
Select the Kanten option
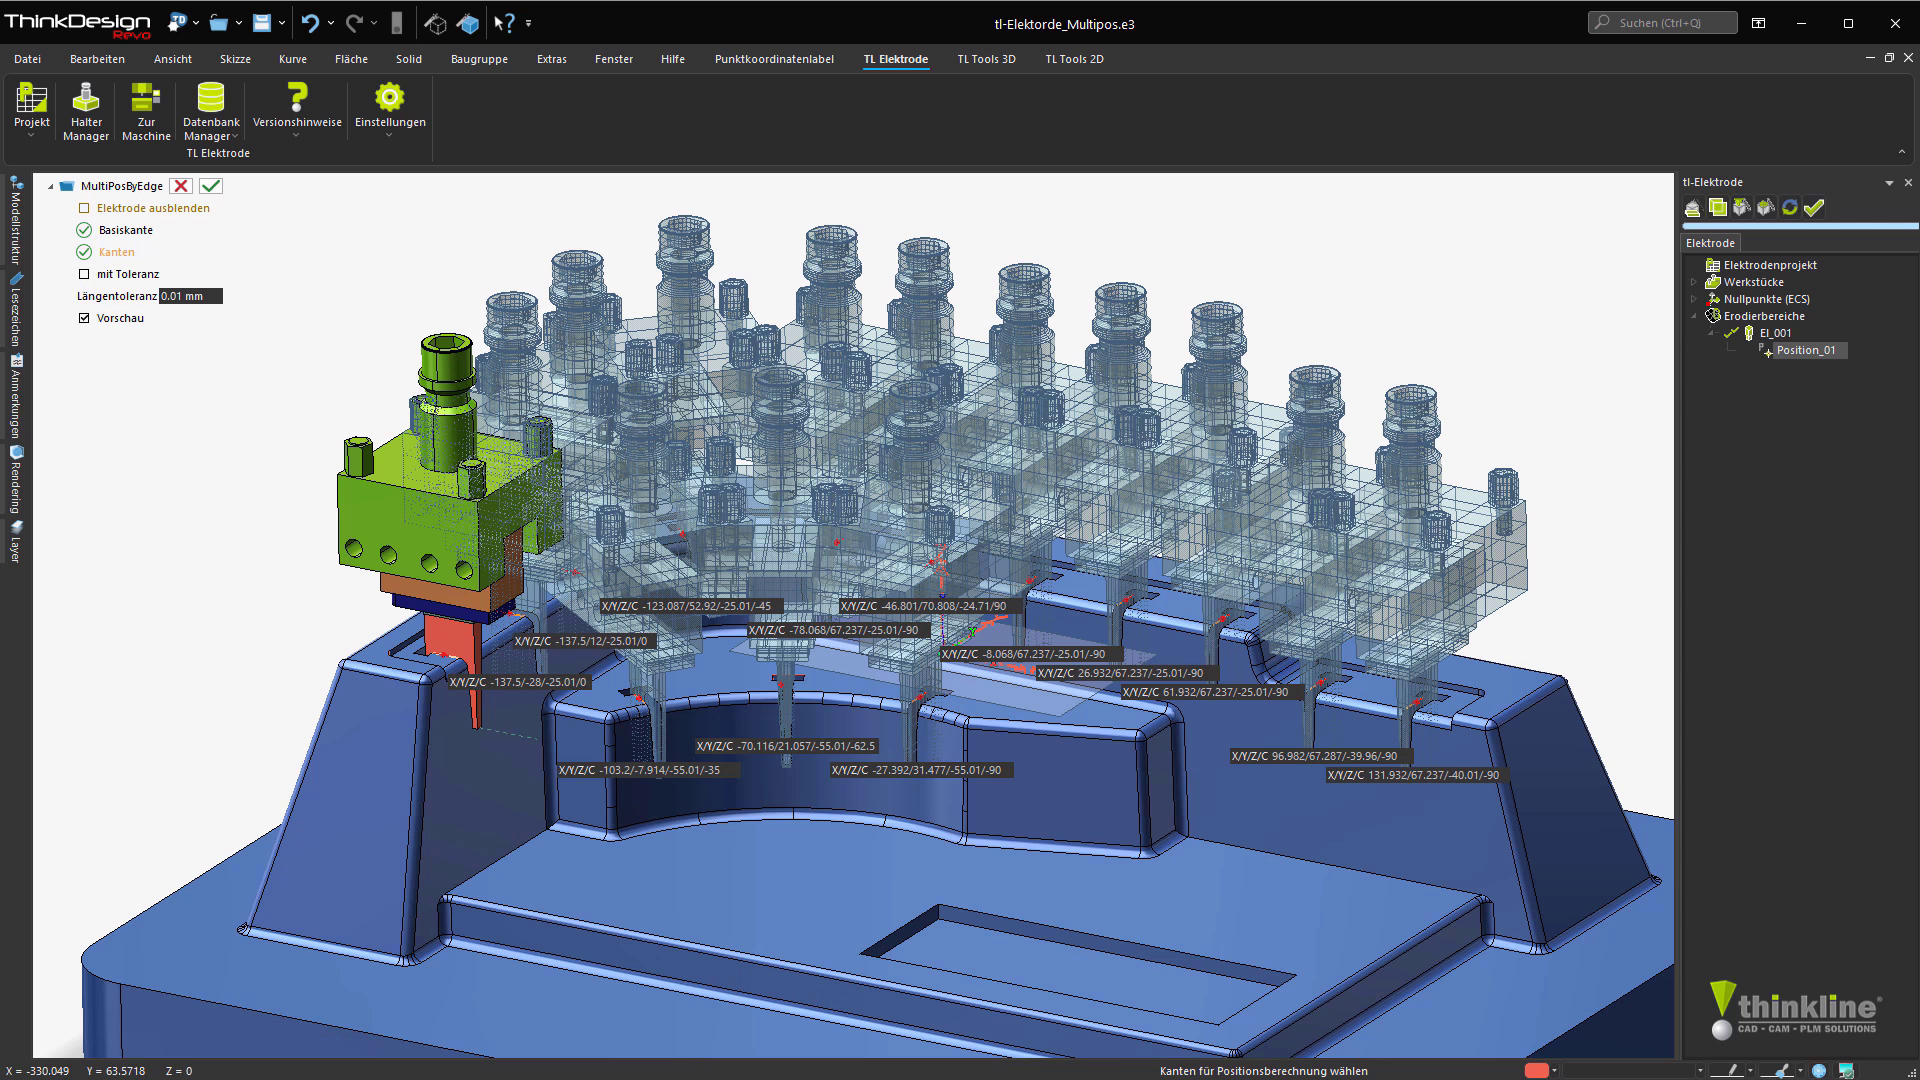[106, 252]
